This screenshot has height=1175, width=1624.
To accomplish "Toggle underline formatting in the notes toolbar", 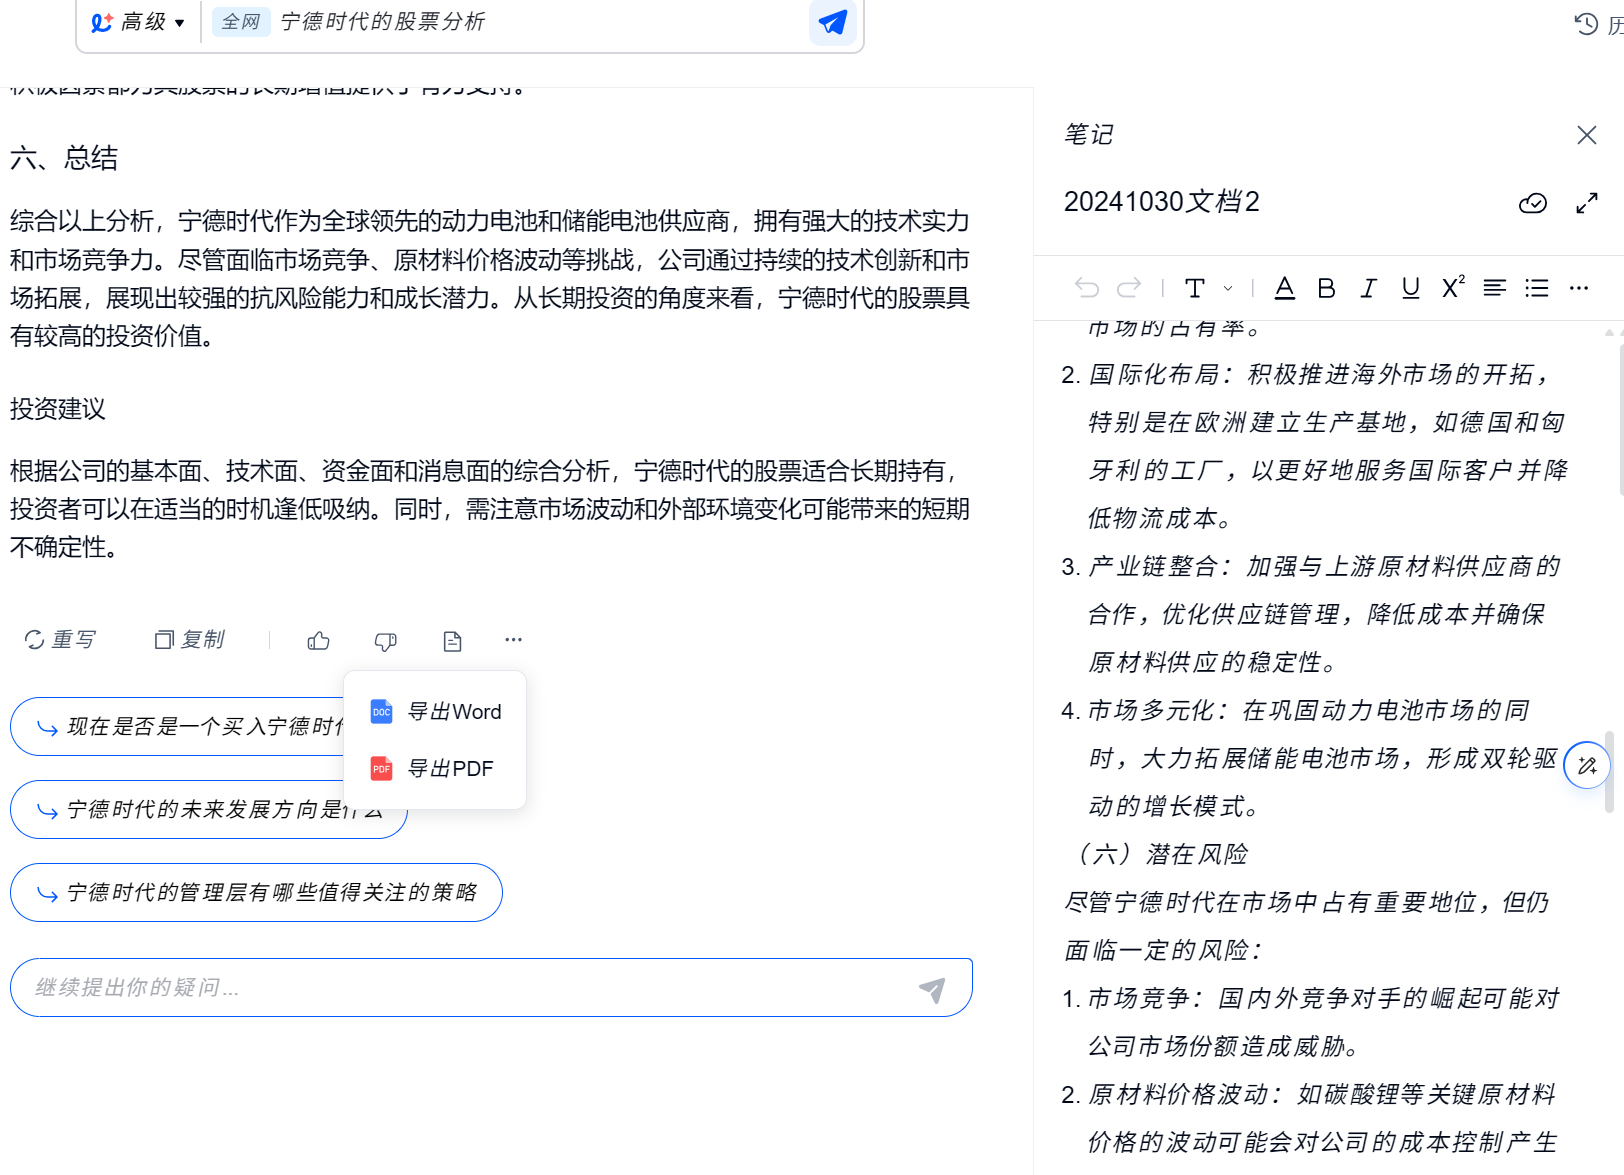I will [1411, 288].
